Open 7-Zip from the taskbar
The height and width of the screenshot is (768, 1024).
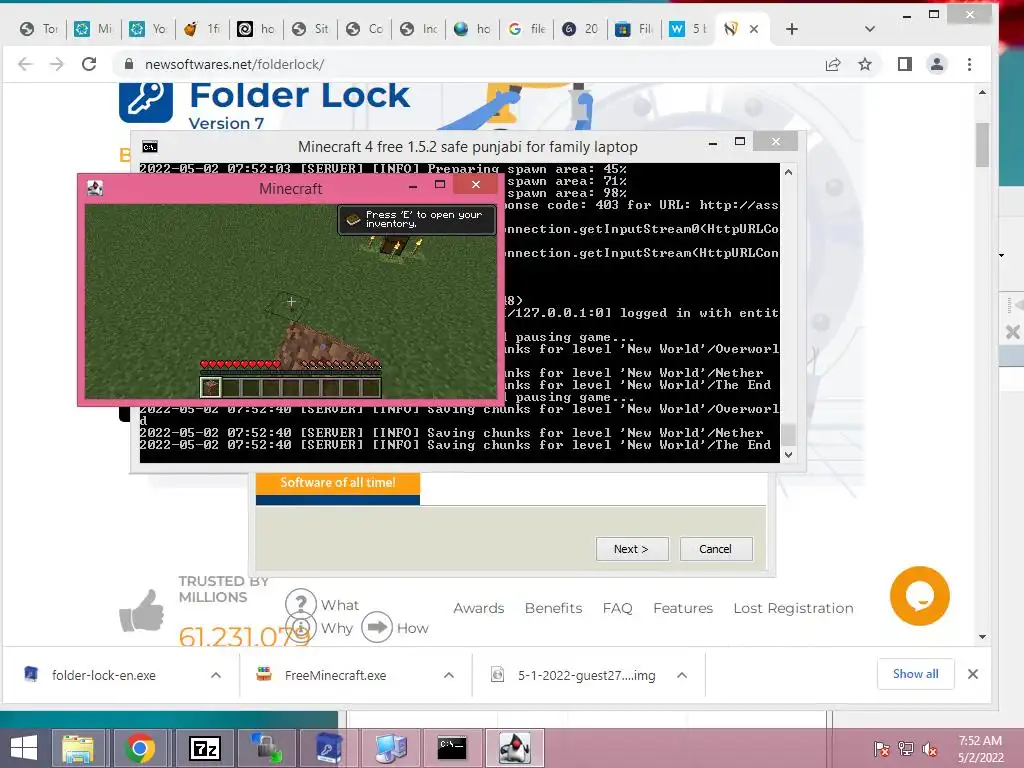[204, 748]
